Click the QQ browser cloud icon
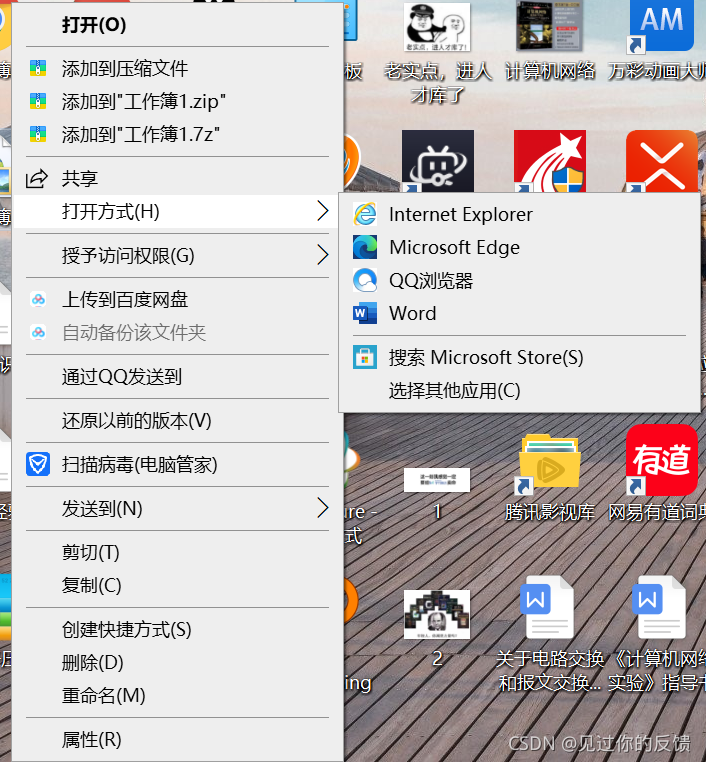Image resolution: width=706 pixels, height=762 pixels. click(365, 280)
